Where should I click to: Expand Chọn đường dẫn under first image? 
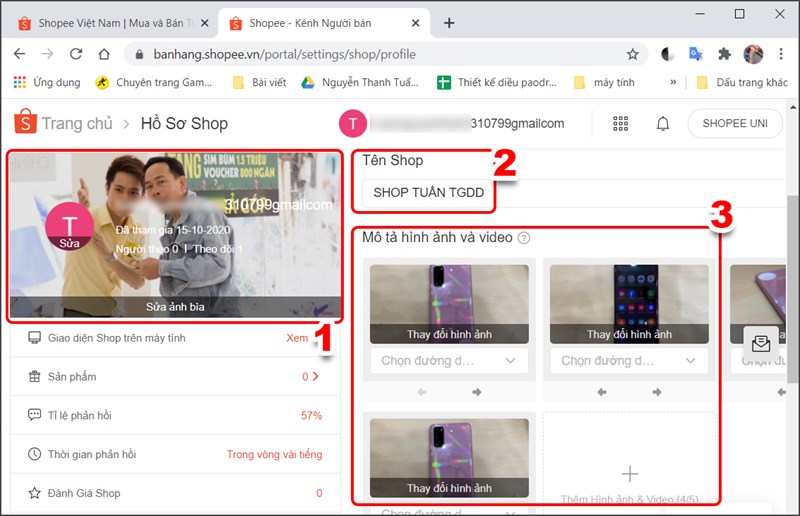(449, 361)
